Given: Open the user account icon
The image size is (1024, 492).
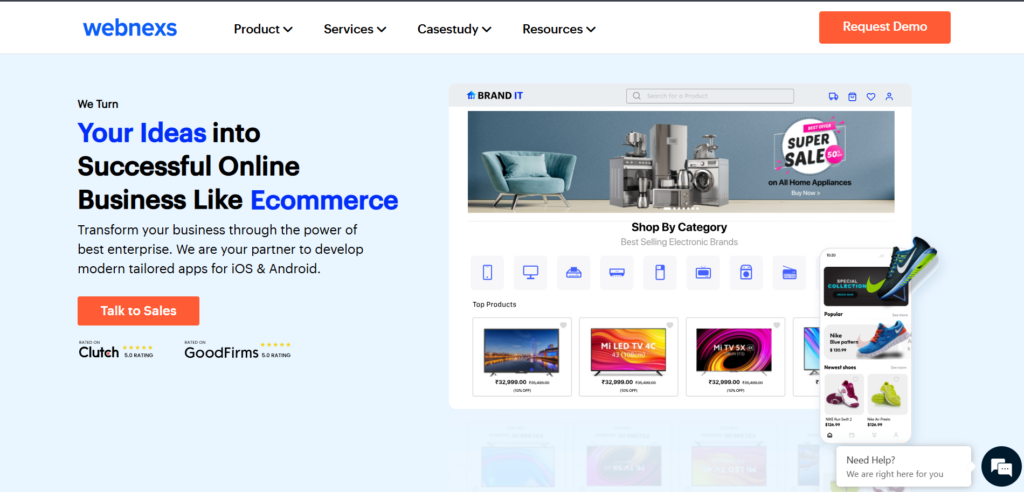Looking at the screenshot, I should tap(889, 97).
